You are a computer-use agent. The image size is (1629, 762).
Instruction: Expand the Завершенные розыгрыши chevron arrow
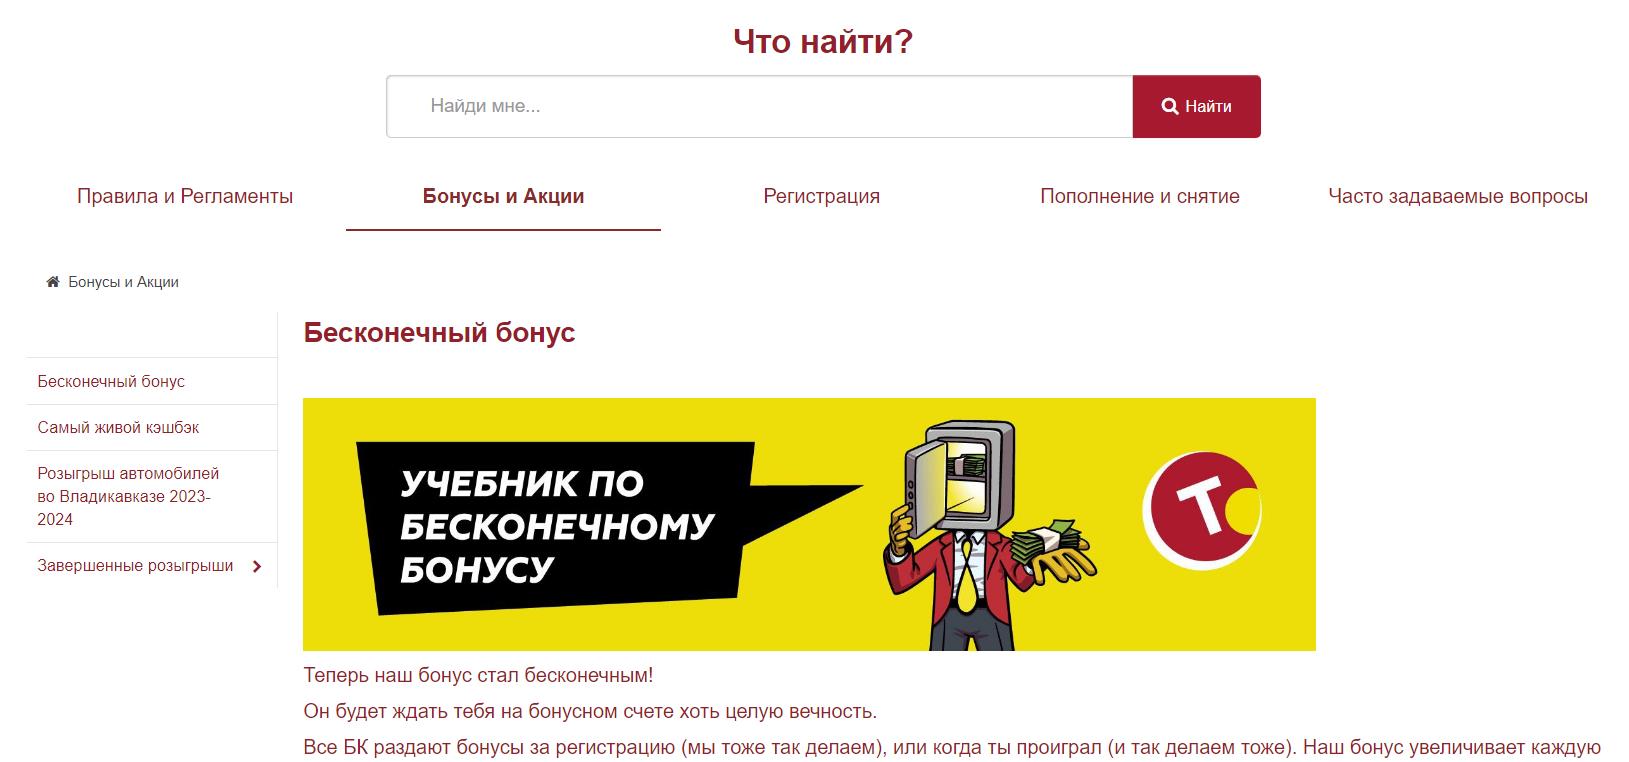point(257,566)
